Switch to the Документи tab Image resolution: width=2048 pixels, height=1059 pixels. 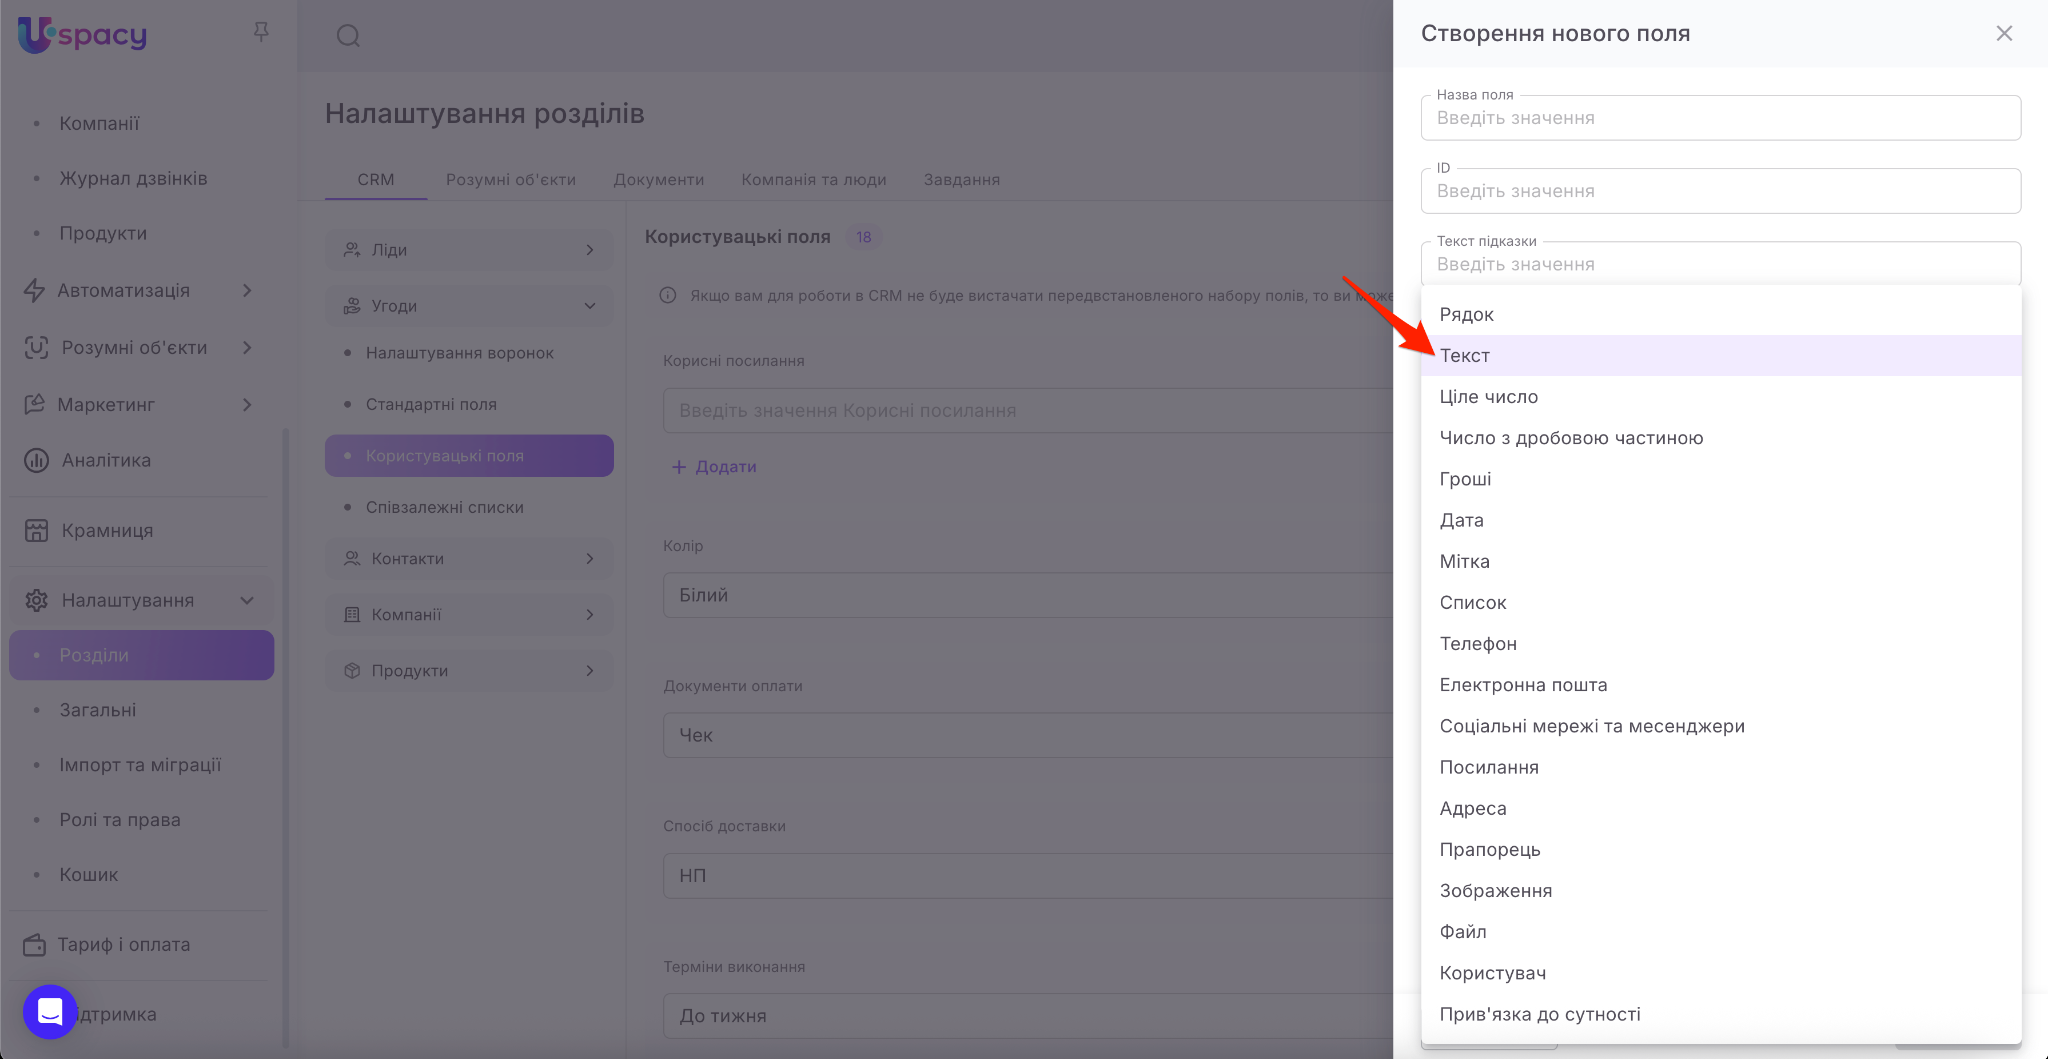point(658,179)
